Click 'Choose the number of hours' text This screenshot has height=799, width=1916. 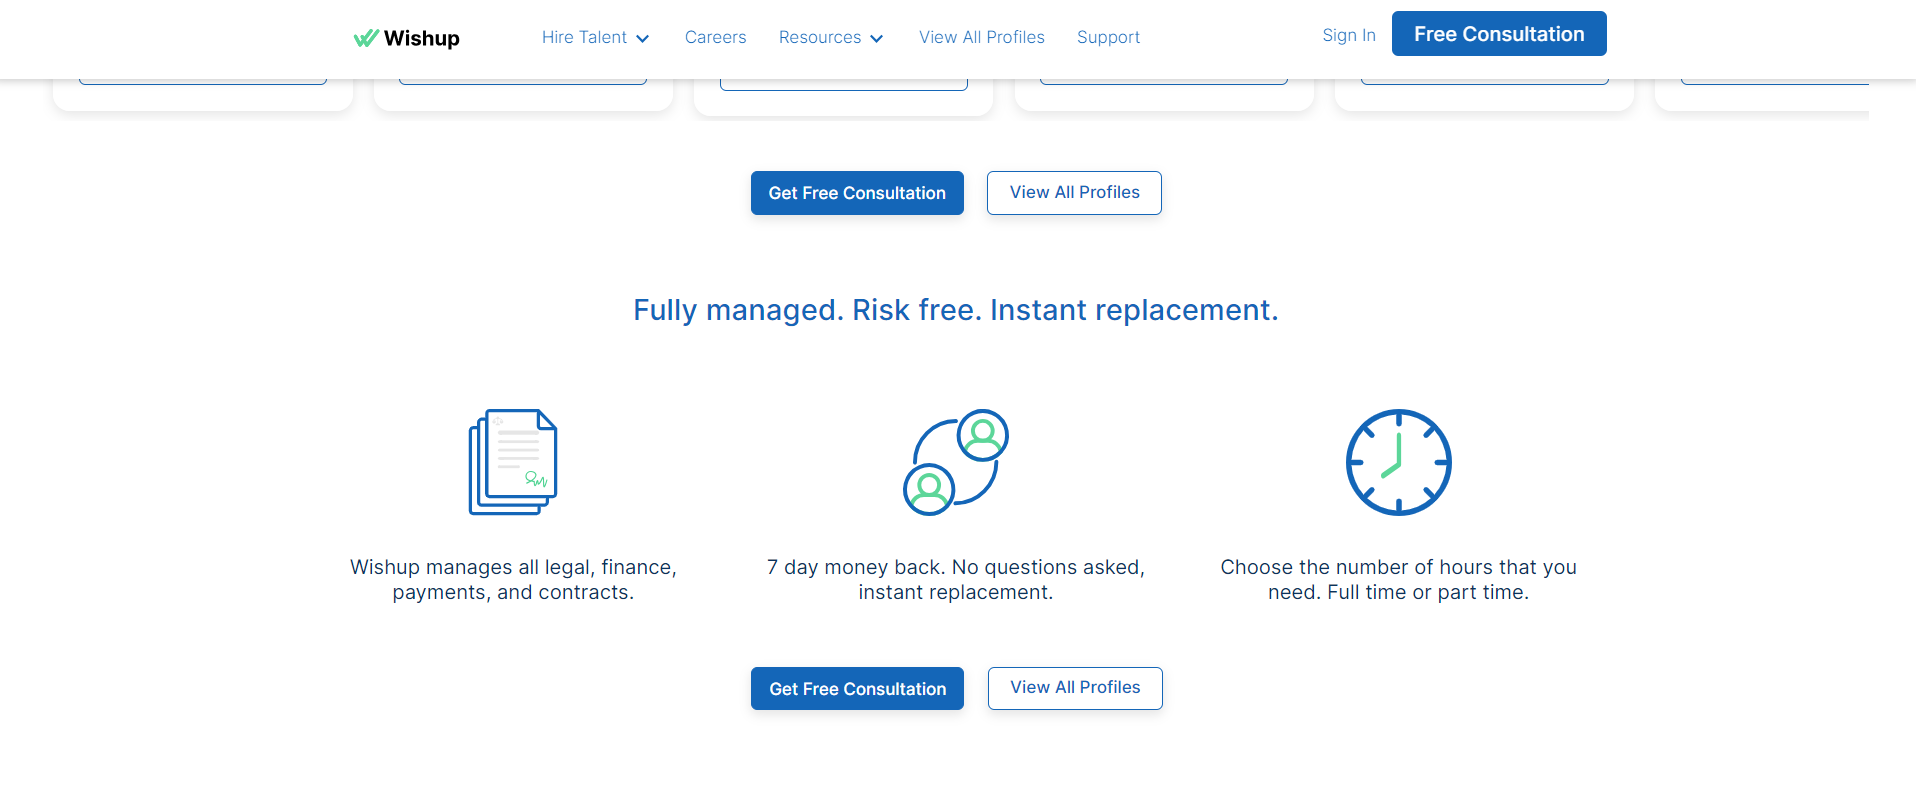1398,580
